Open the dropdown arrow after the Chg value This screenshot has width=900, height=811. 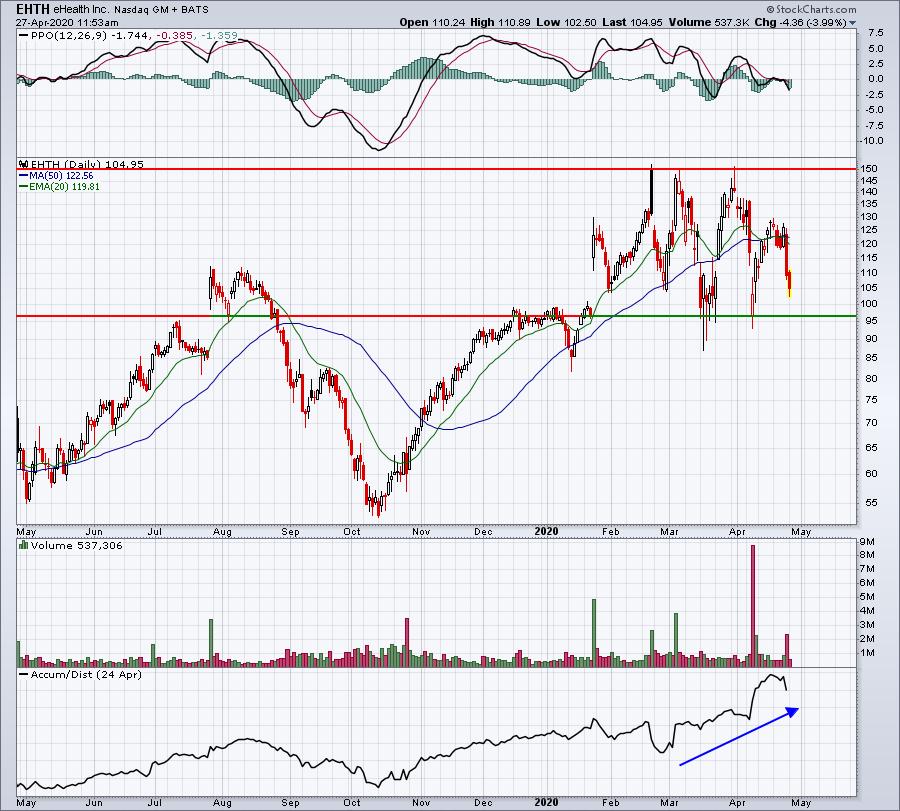tap(853, 22)
